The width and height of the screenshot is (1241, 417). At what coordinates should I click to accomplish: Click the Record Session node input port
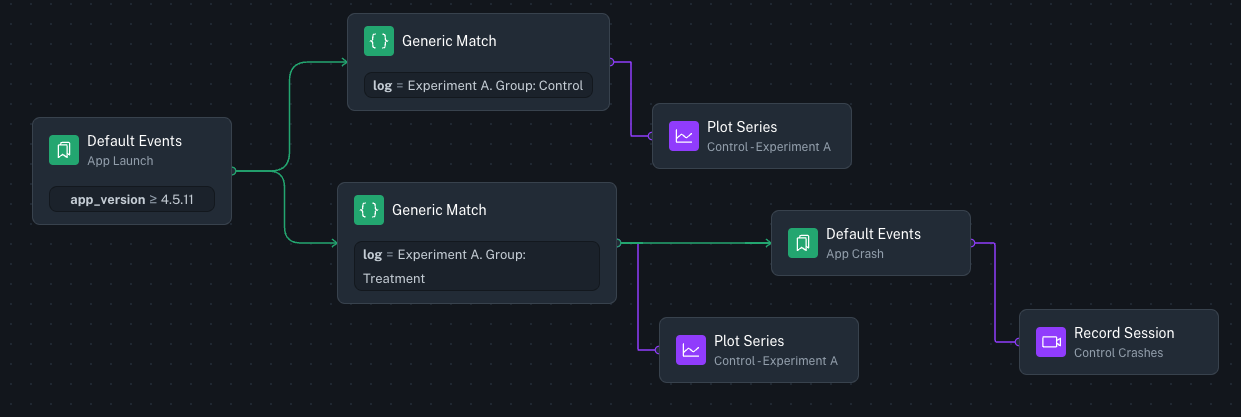tap(1018, 342)
